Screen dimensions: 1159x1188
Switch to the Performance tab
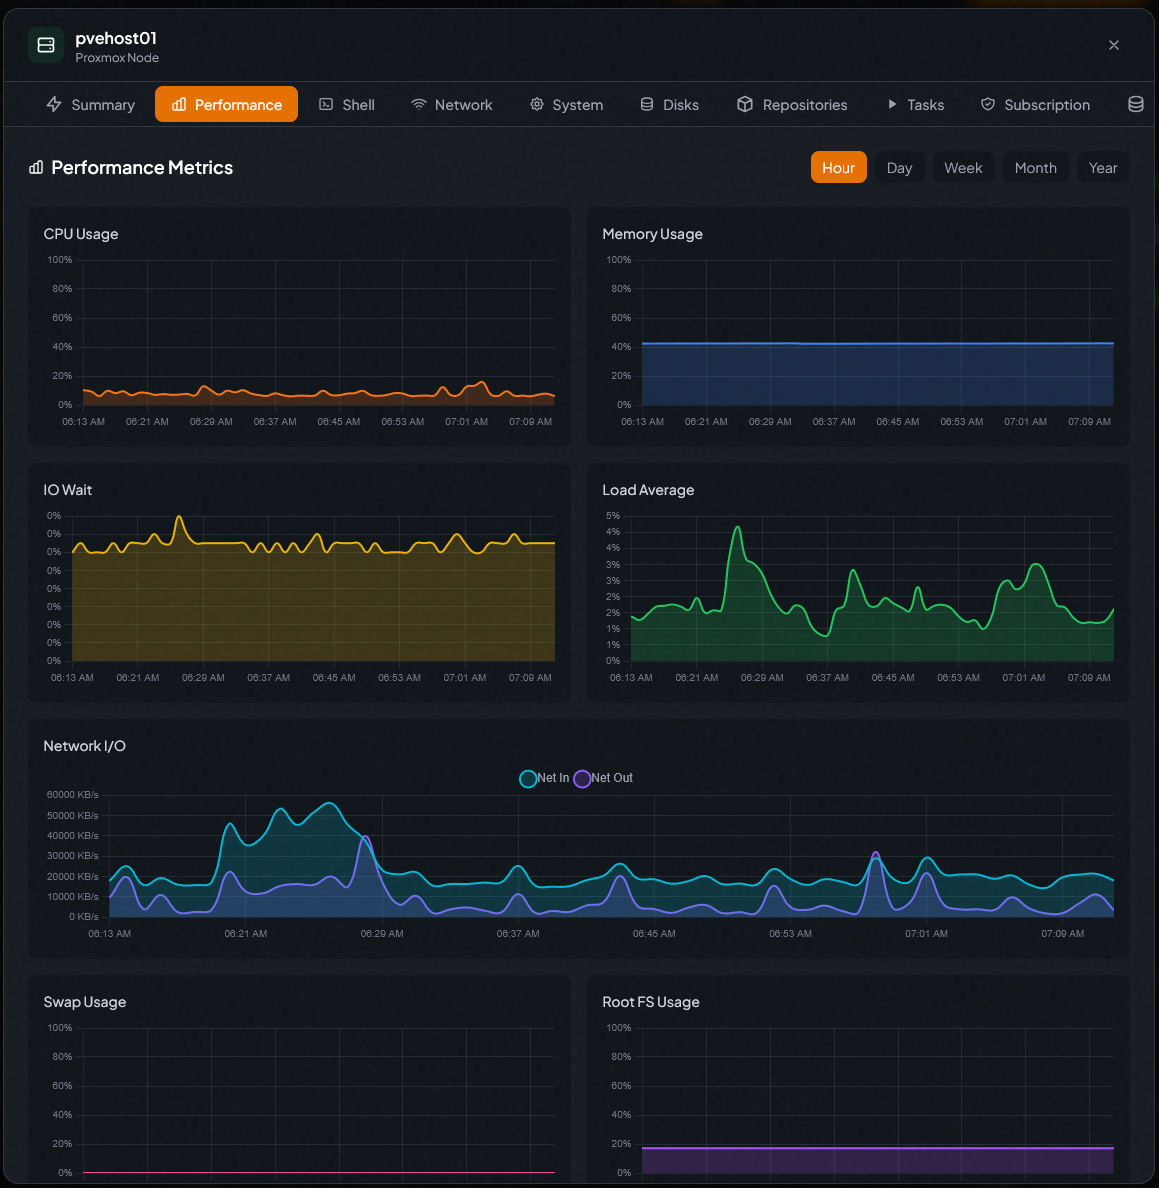coord(226,104)
